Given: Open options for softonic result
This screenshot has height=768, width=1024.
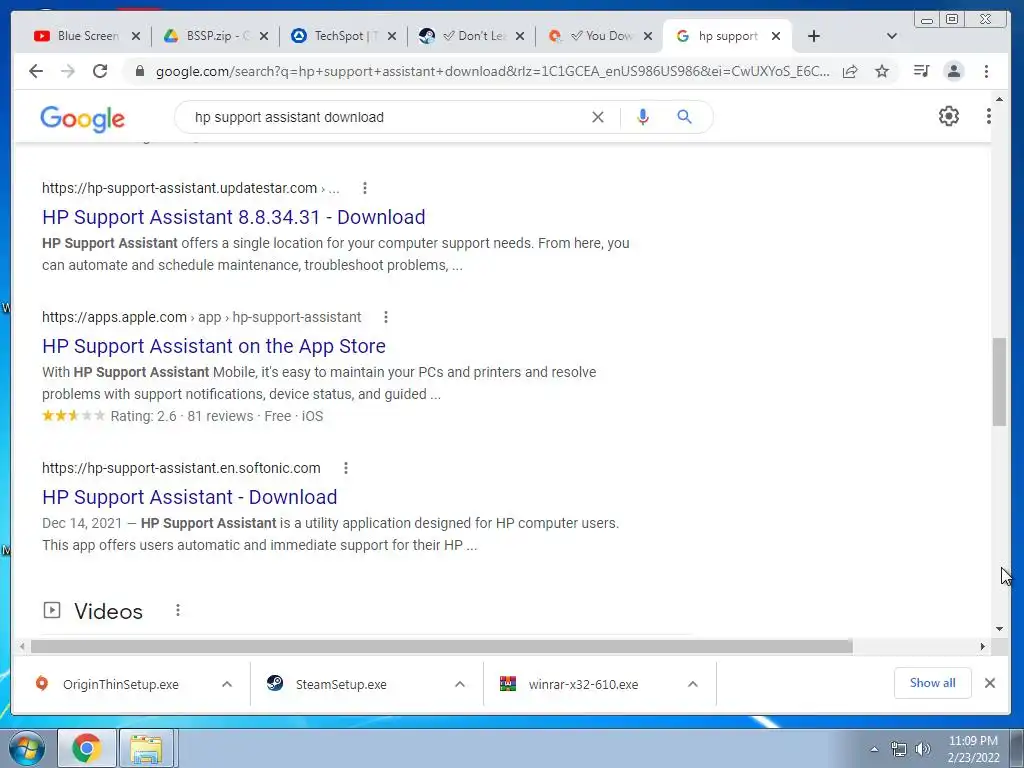Looking at the screenshot, I should tap(345, 468).
